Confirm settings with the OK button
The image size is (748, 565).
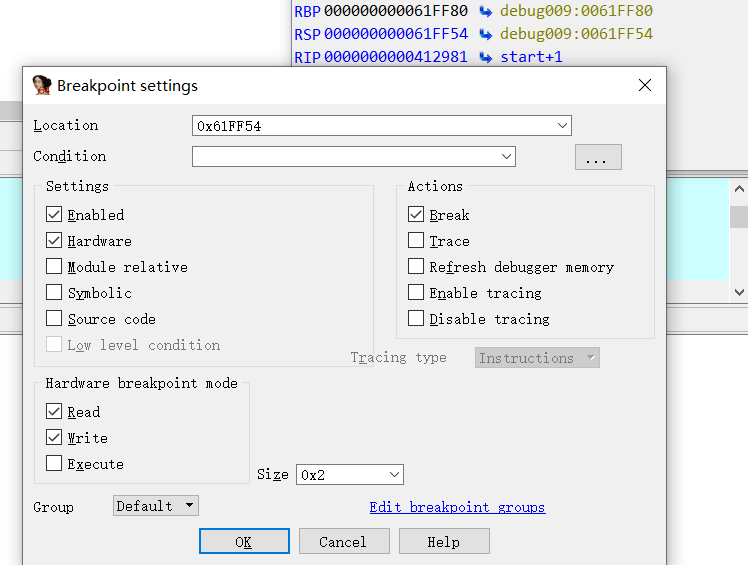244,542
